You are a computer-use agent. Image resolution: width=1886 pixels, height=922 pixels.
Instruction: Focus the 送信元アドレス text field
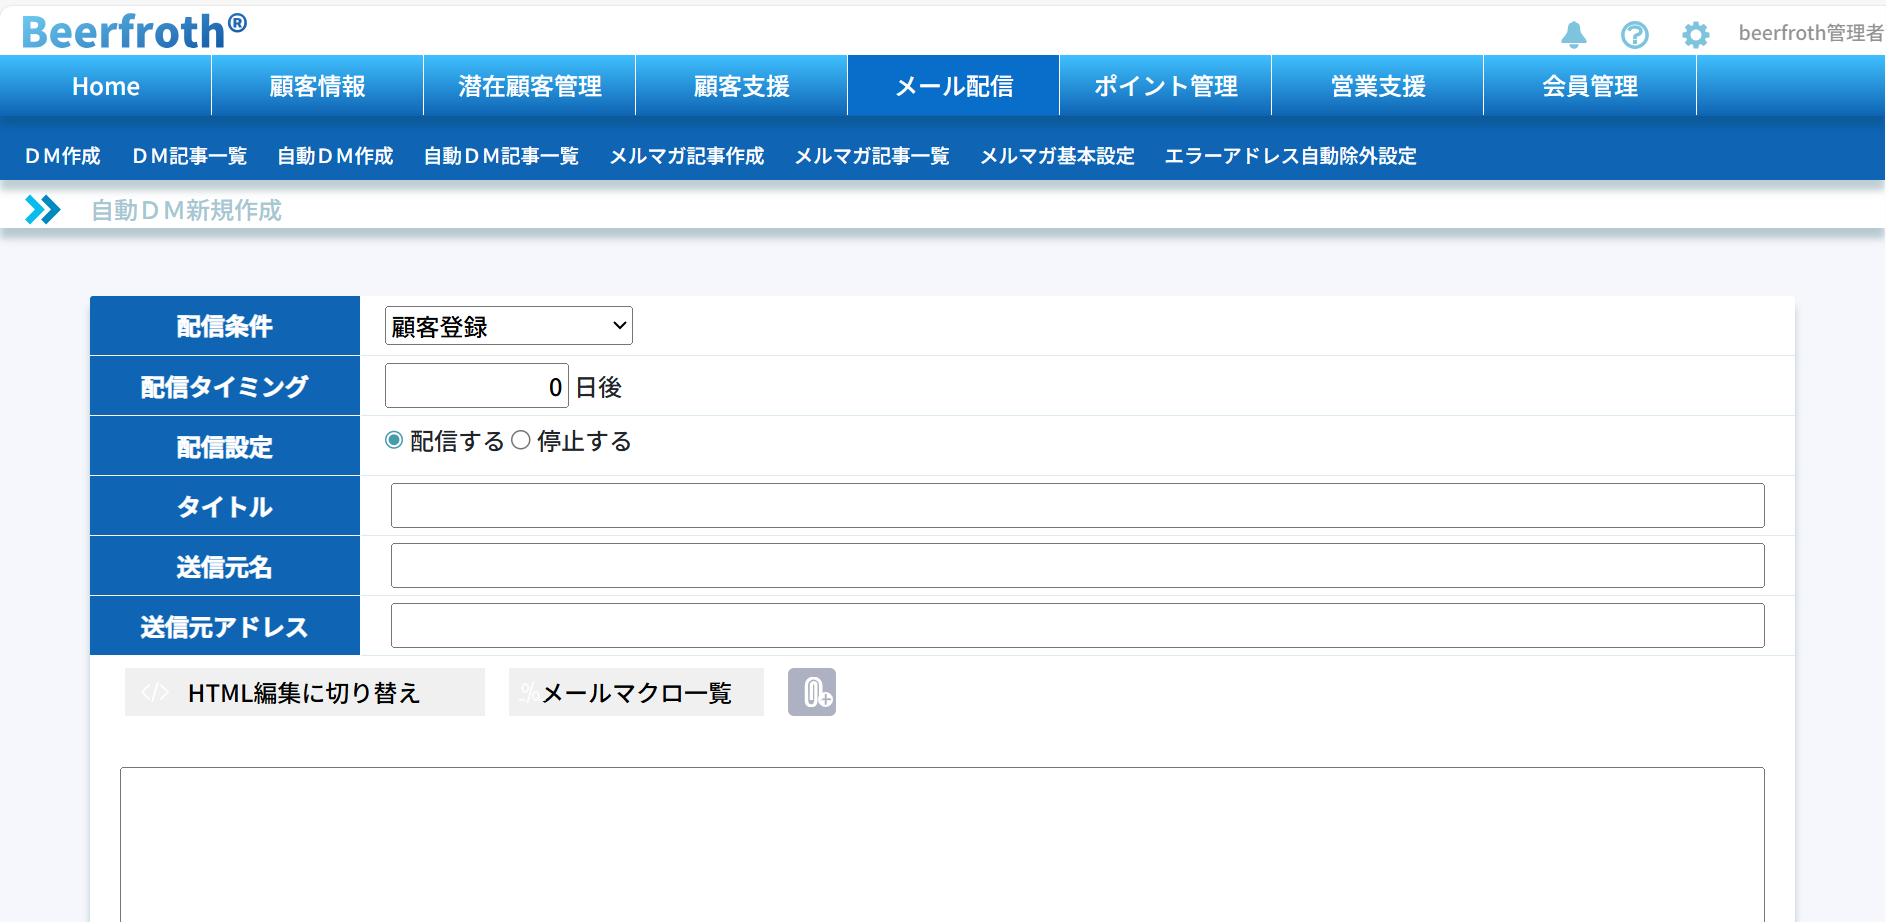coord(1076,626)
